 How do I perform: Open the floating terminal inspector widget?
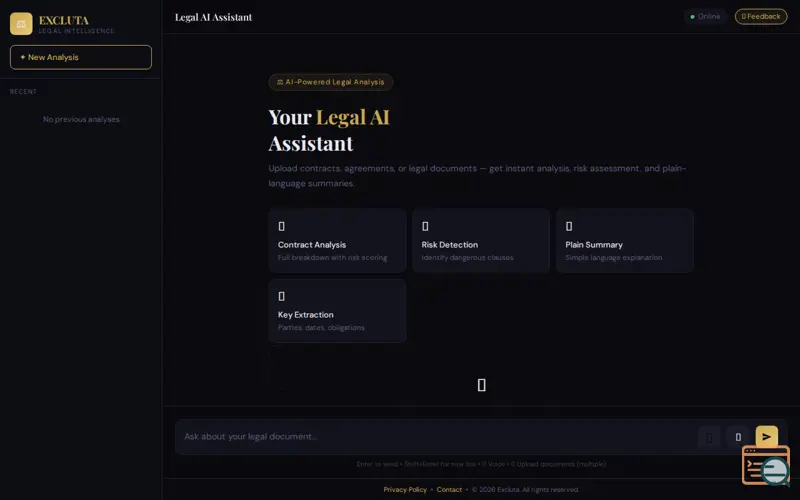pos(766,465)
